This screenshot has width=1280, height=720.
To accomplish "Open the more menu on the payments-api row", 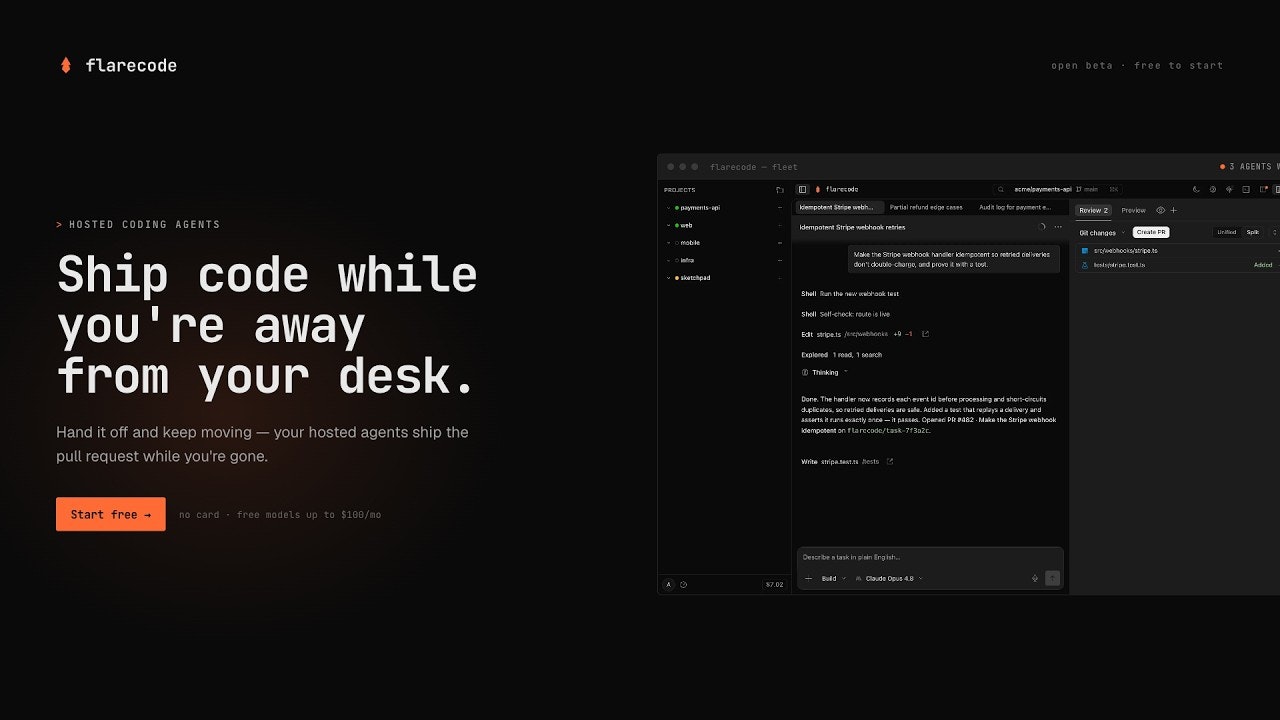I will pyautogui.click(x=780, y=208).
